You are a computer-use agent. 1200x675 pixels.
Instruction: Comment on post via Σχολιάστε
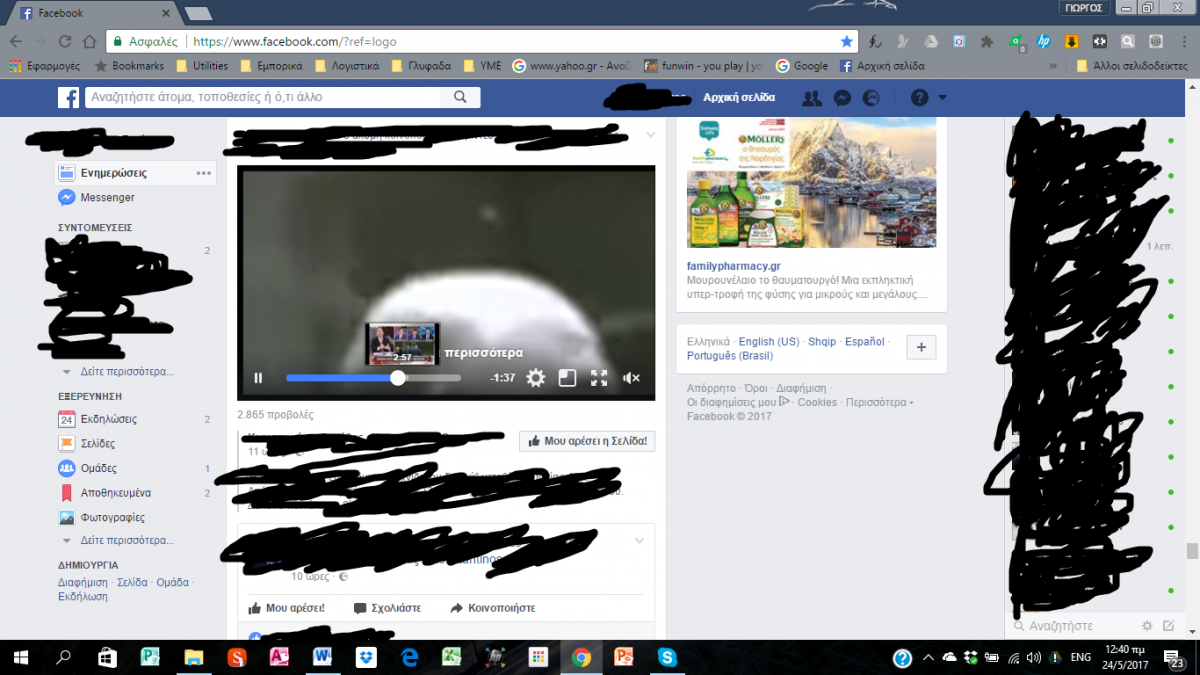[388, 608]
